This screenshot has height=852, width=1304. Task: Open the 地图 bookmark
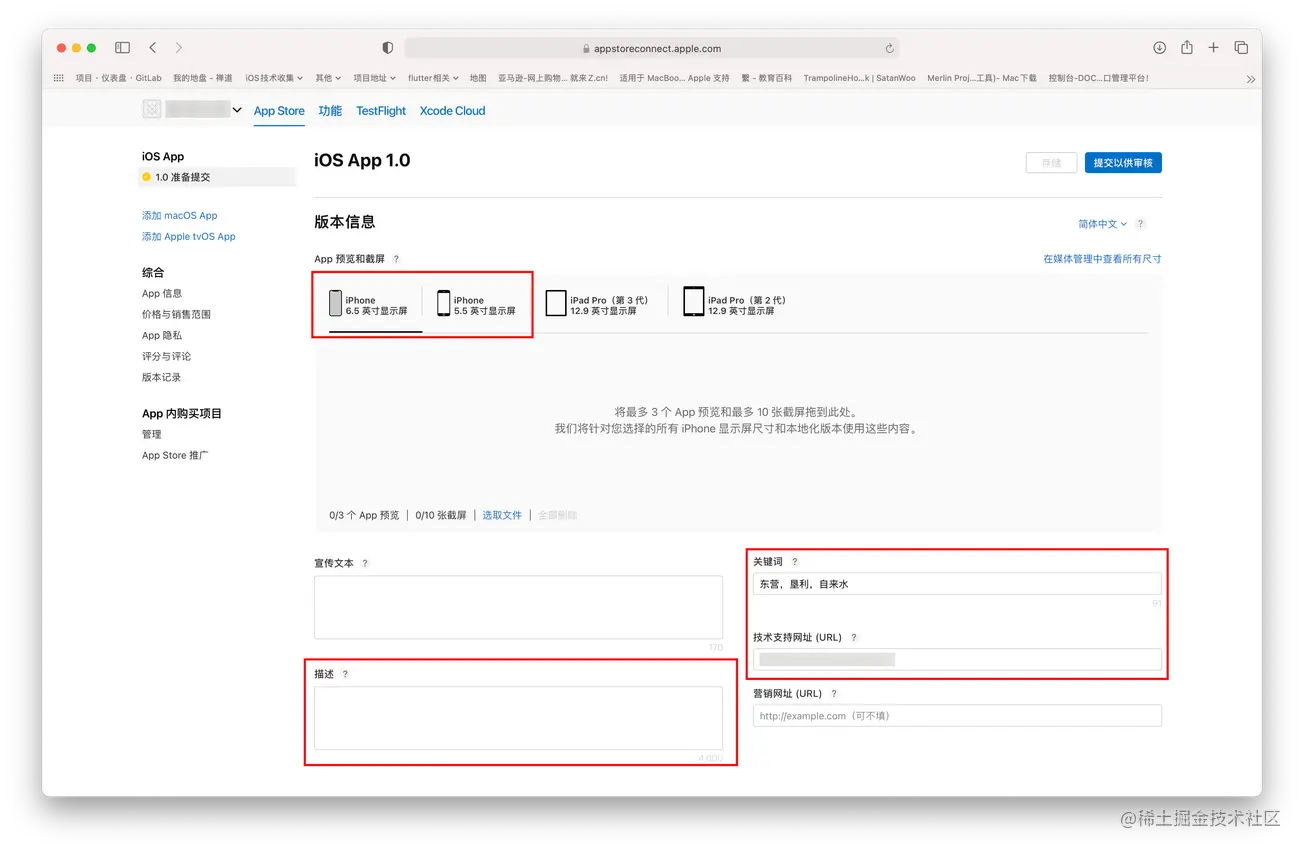[x=478, y=78]
